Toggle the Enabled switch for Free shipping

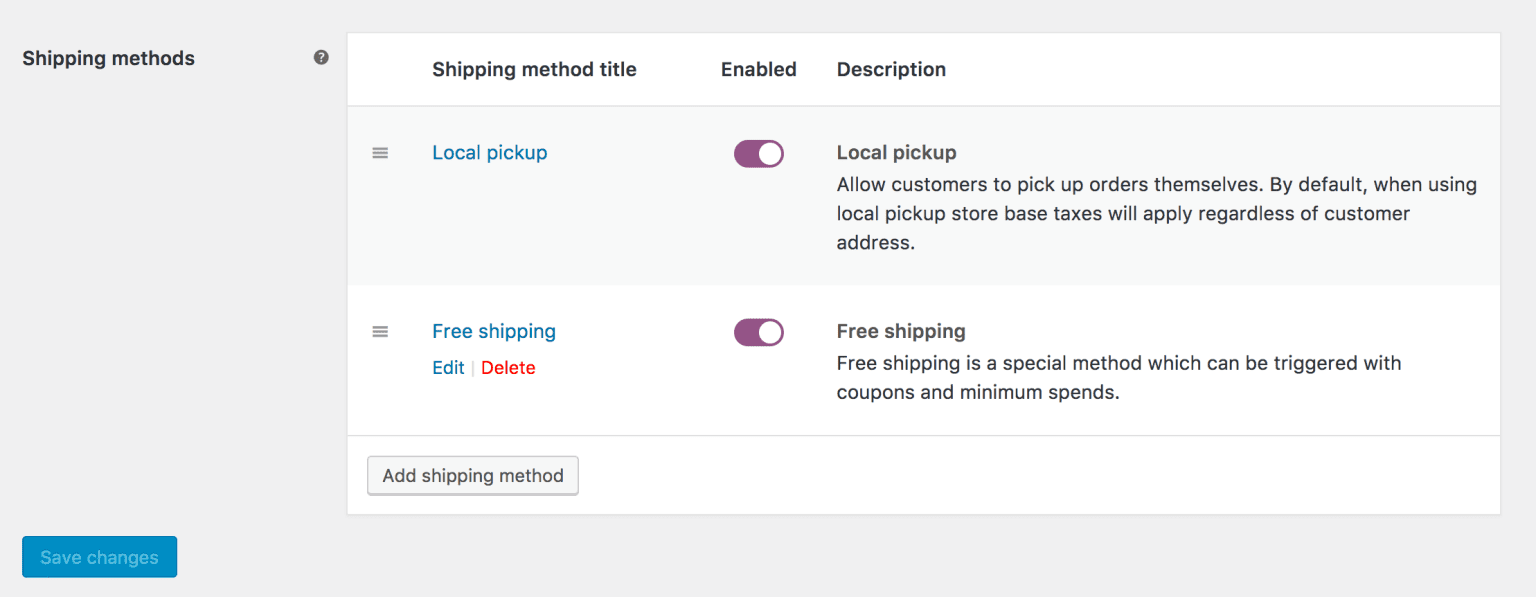pyautogui.click(x=758, y=331)
